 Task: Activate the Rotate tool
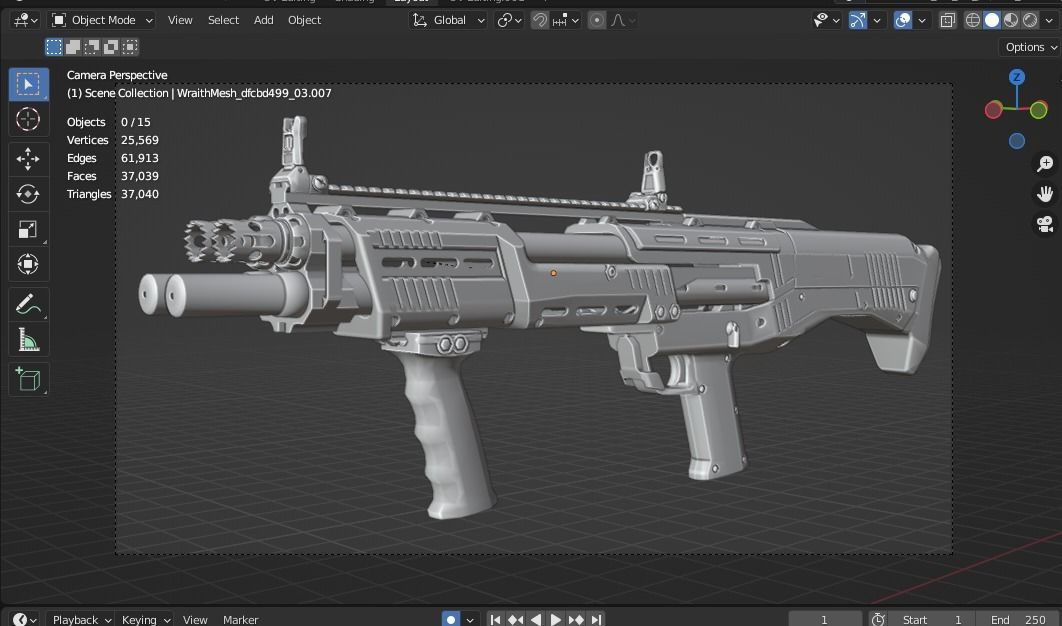pos(28,194)
